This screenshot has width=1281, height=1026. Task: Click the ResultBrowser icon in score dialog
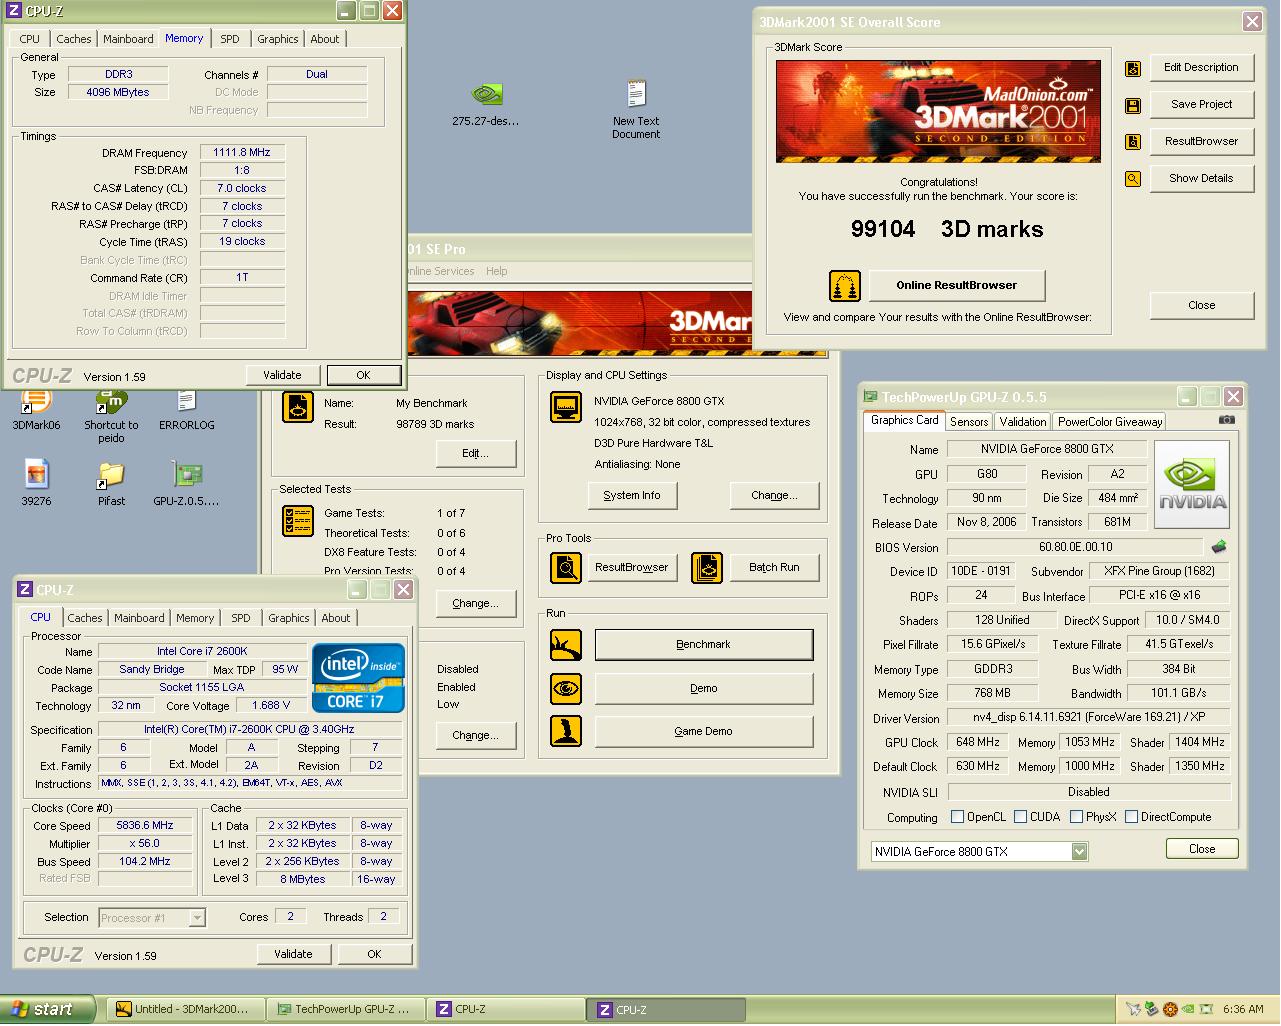point(1133,142)
